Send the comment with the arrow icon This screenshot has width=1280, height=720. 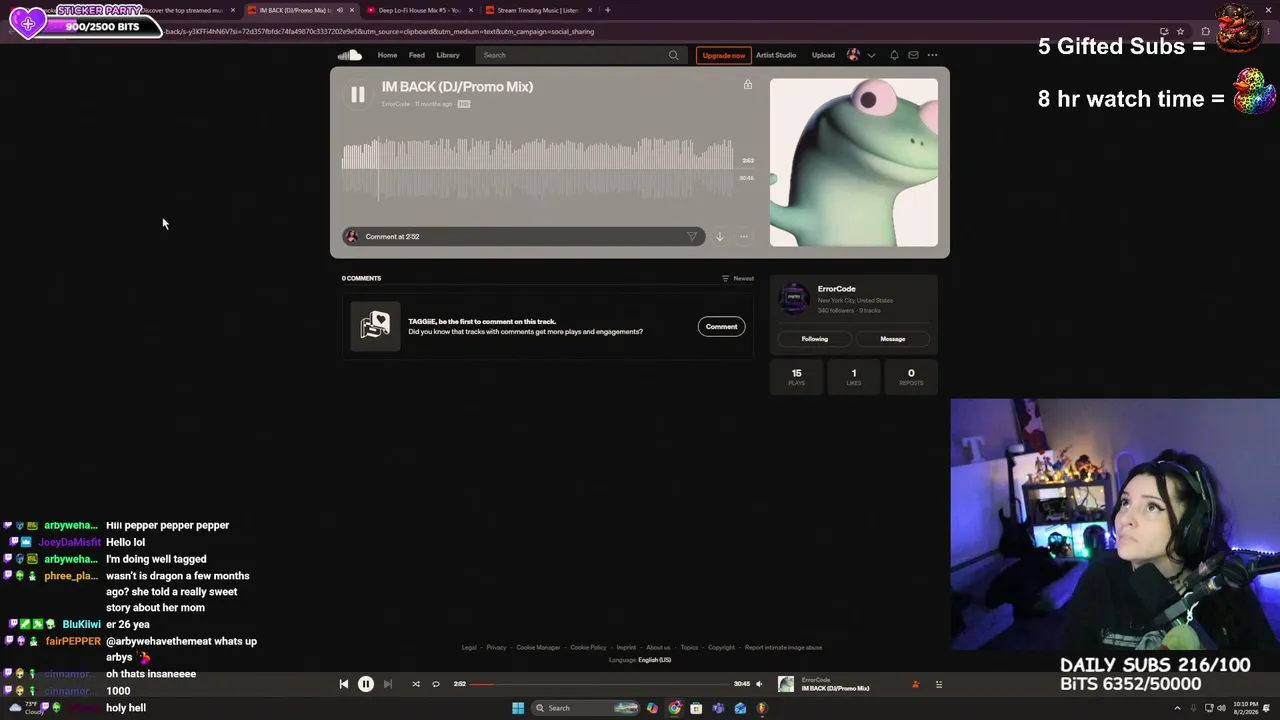pyautogui.click(x=692, y=237)
